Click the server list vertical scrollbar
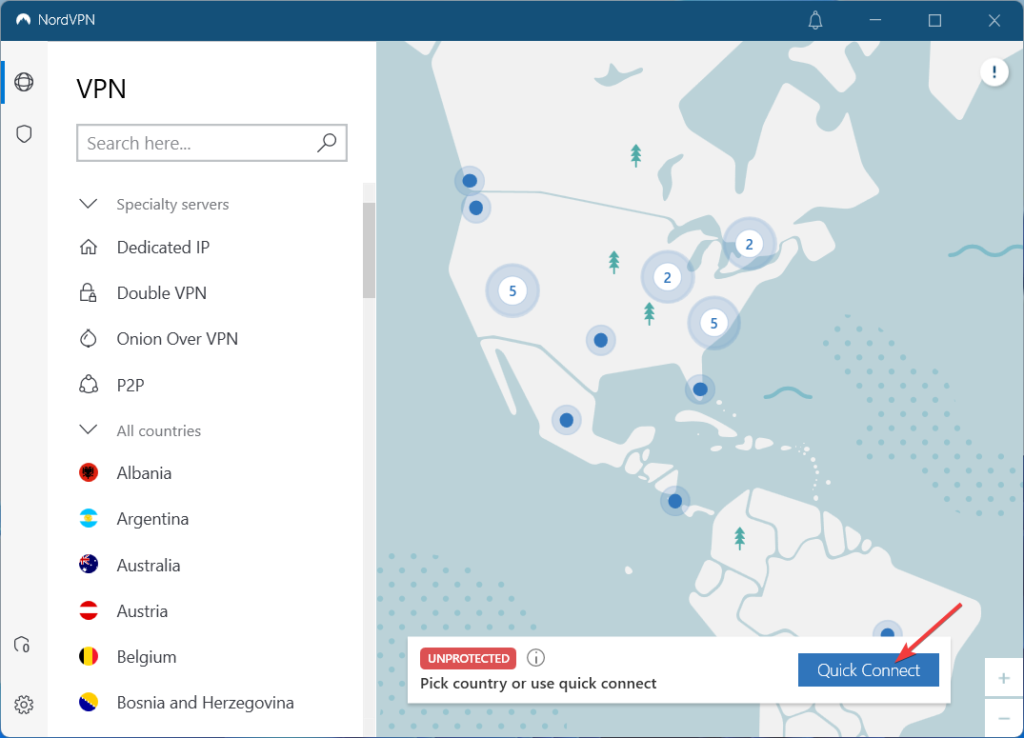 pyautogui.click(x=369, y=250)
